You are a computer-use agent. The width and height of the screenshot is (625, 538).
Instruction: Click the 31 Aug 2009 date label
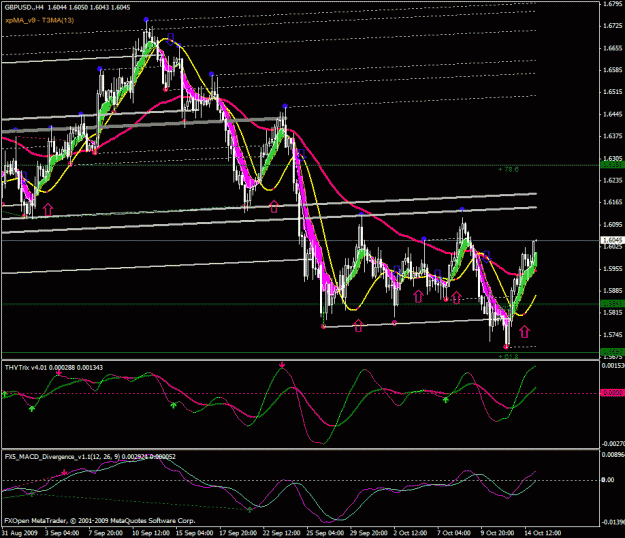20,533
